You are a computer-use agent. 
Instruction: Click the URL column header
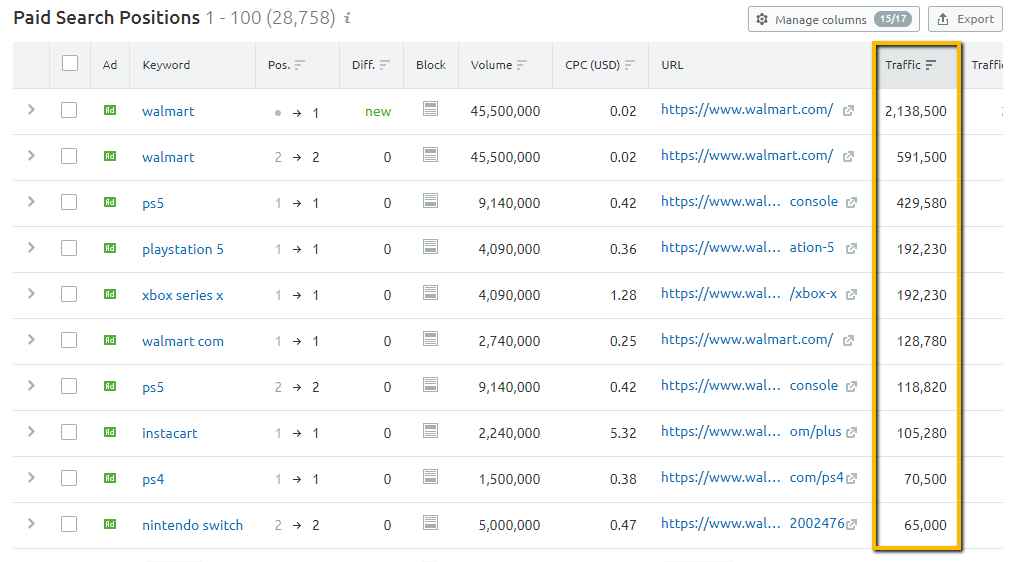point(672,65)
